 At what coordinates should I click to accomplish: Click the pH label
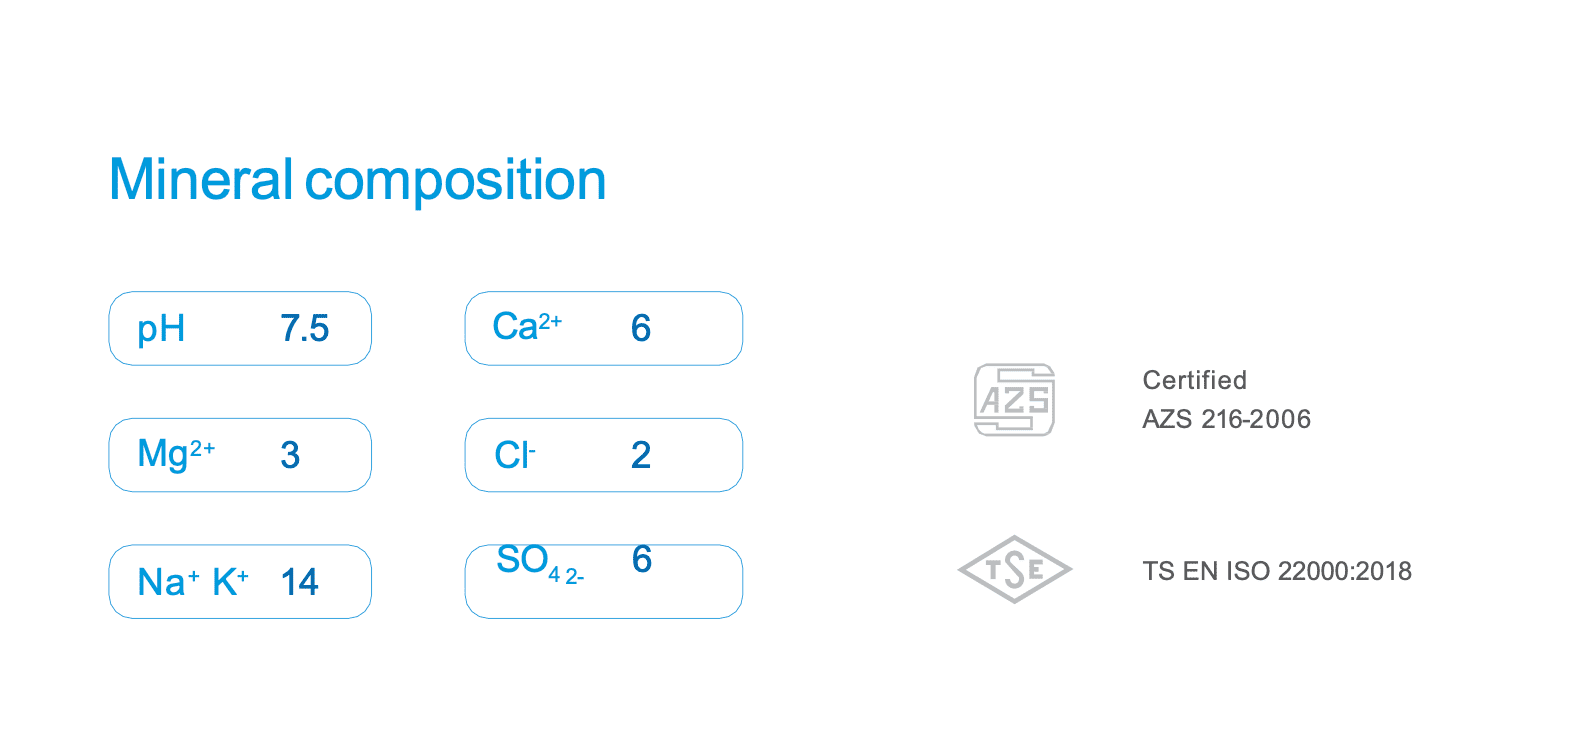(x=161, y=329)
